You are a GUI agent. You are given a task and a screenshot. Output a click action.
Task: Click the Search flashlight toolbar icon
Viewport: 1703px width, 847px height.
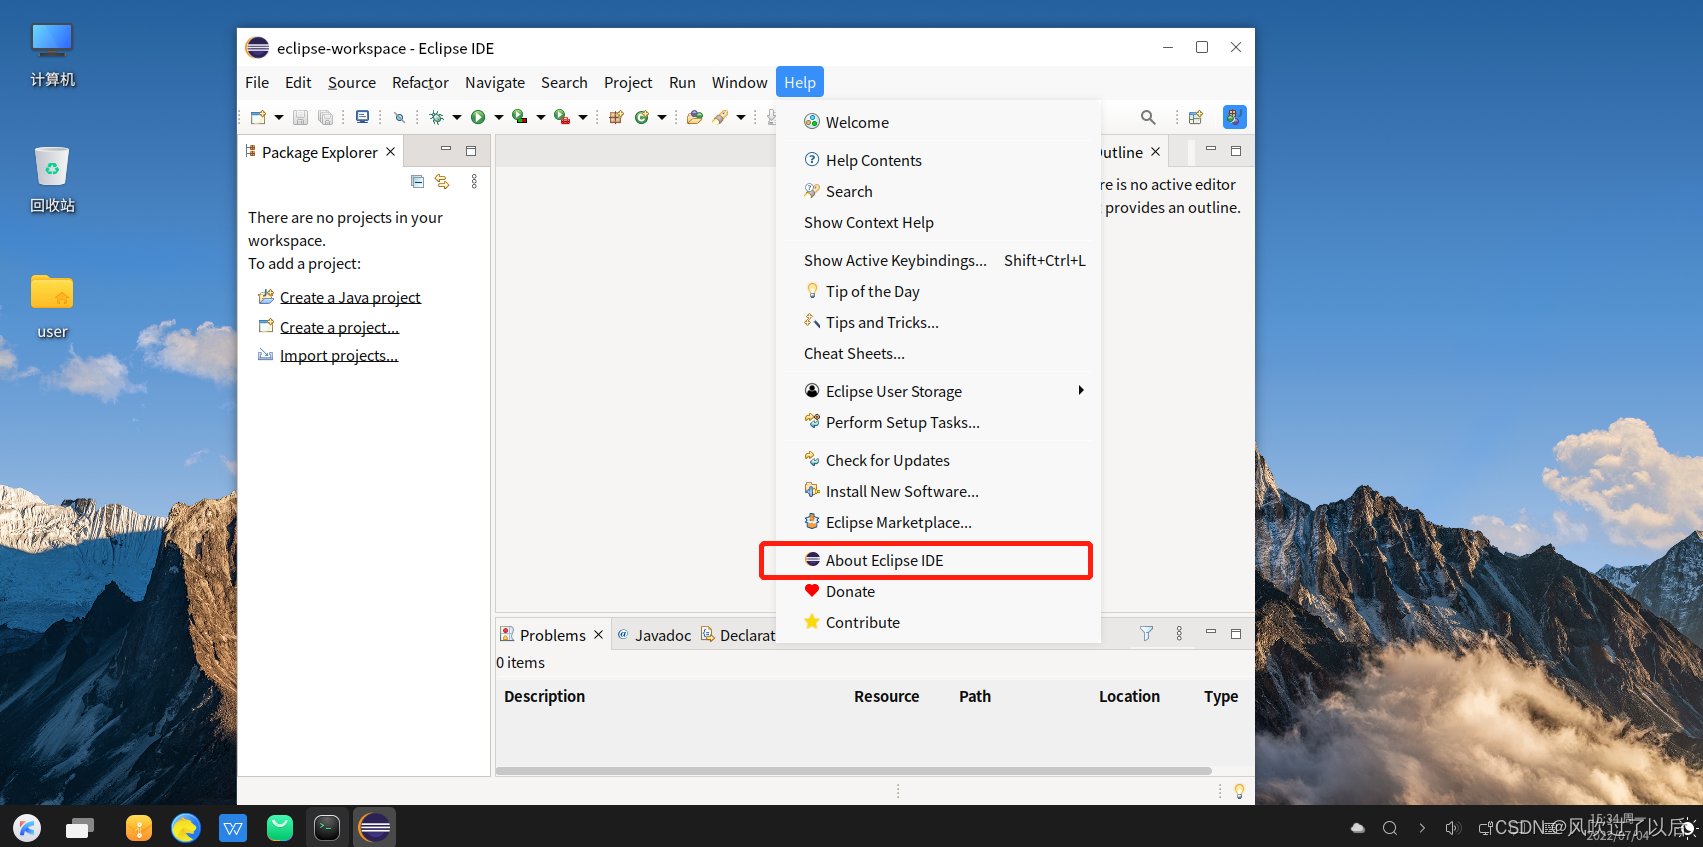(720, 117)
